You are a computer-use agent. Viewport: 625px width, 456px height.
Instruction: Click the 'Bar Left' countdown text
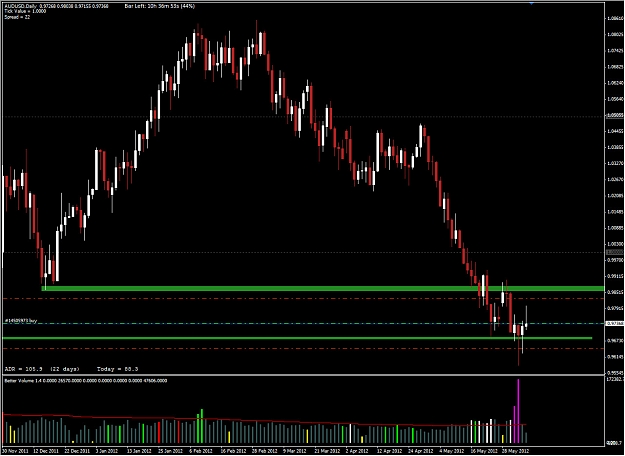pyautogui.click(x=159, y=6)
